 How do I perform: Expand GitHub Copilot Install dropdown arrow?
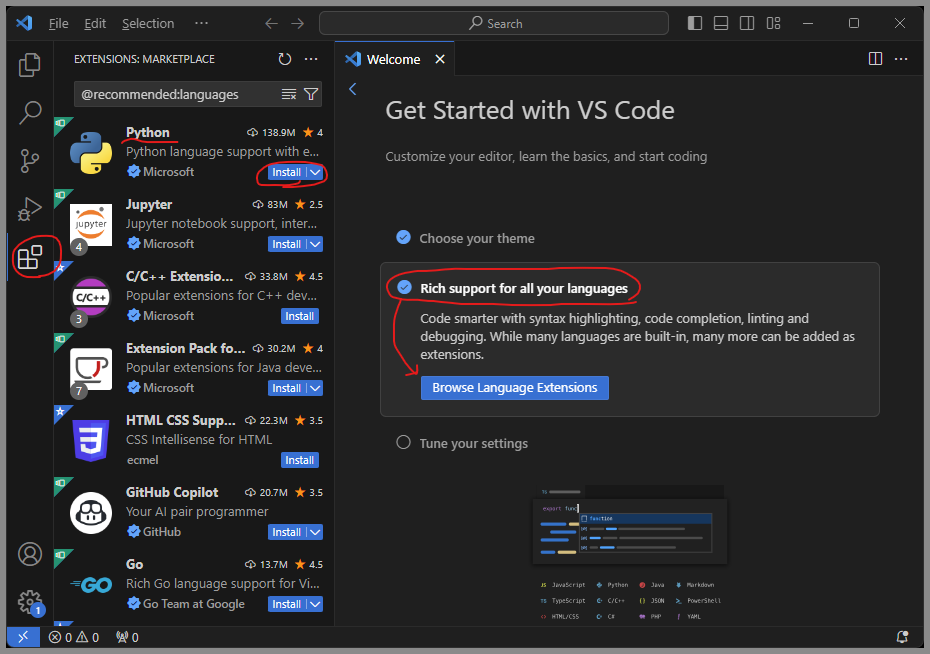pyautogui.click(x=316, y=532)
